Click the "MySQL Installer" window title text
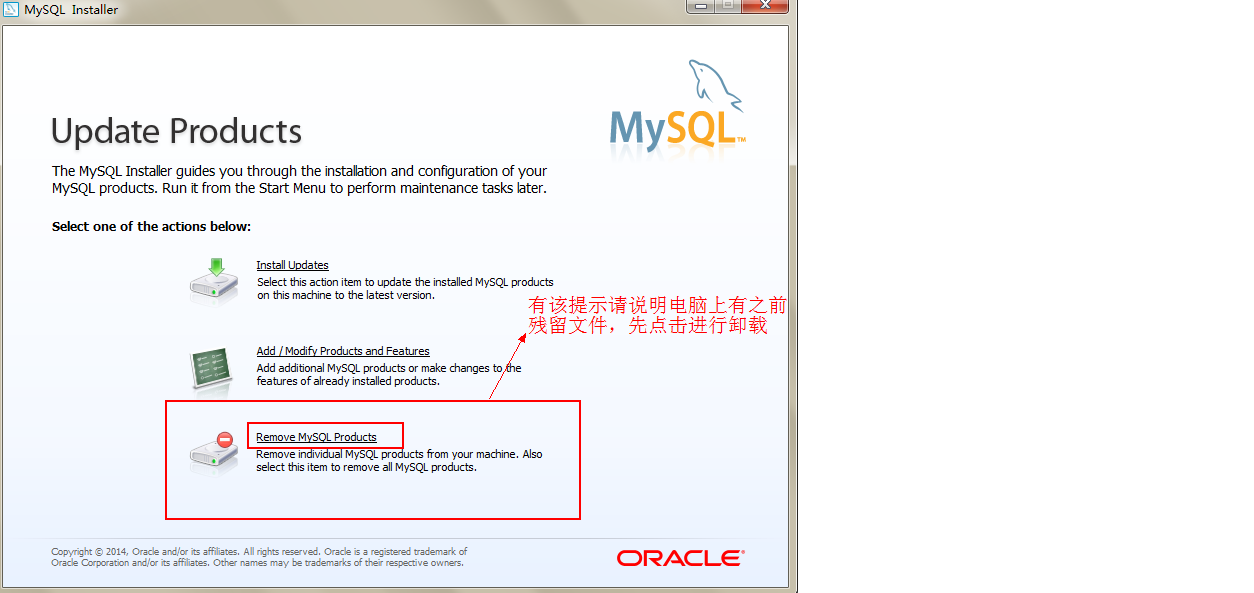Screen dimensions: 1254x593 [x=71, y=10]
